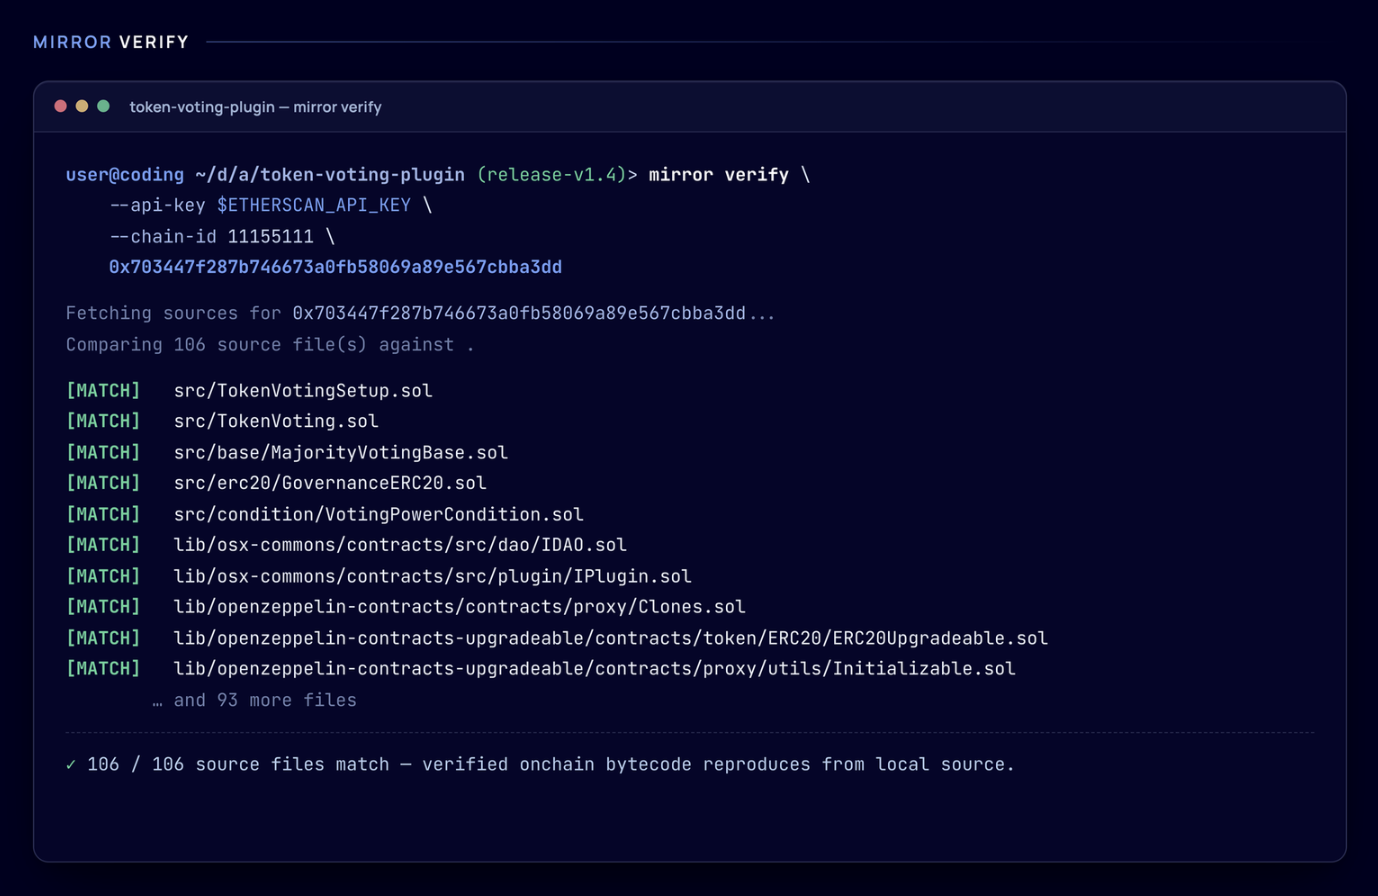Click 'src/TokenVotingSetup.sol' file path

tap(303, 391)
